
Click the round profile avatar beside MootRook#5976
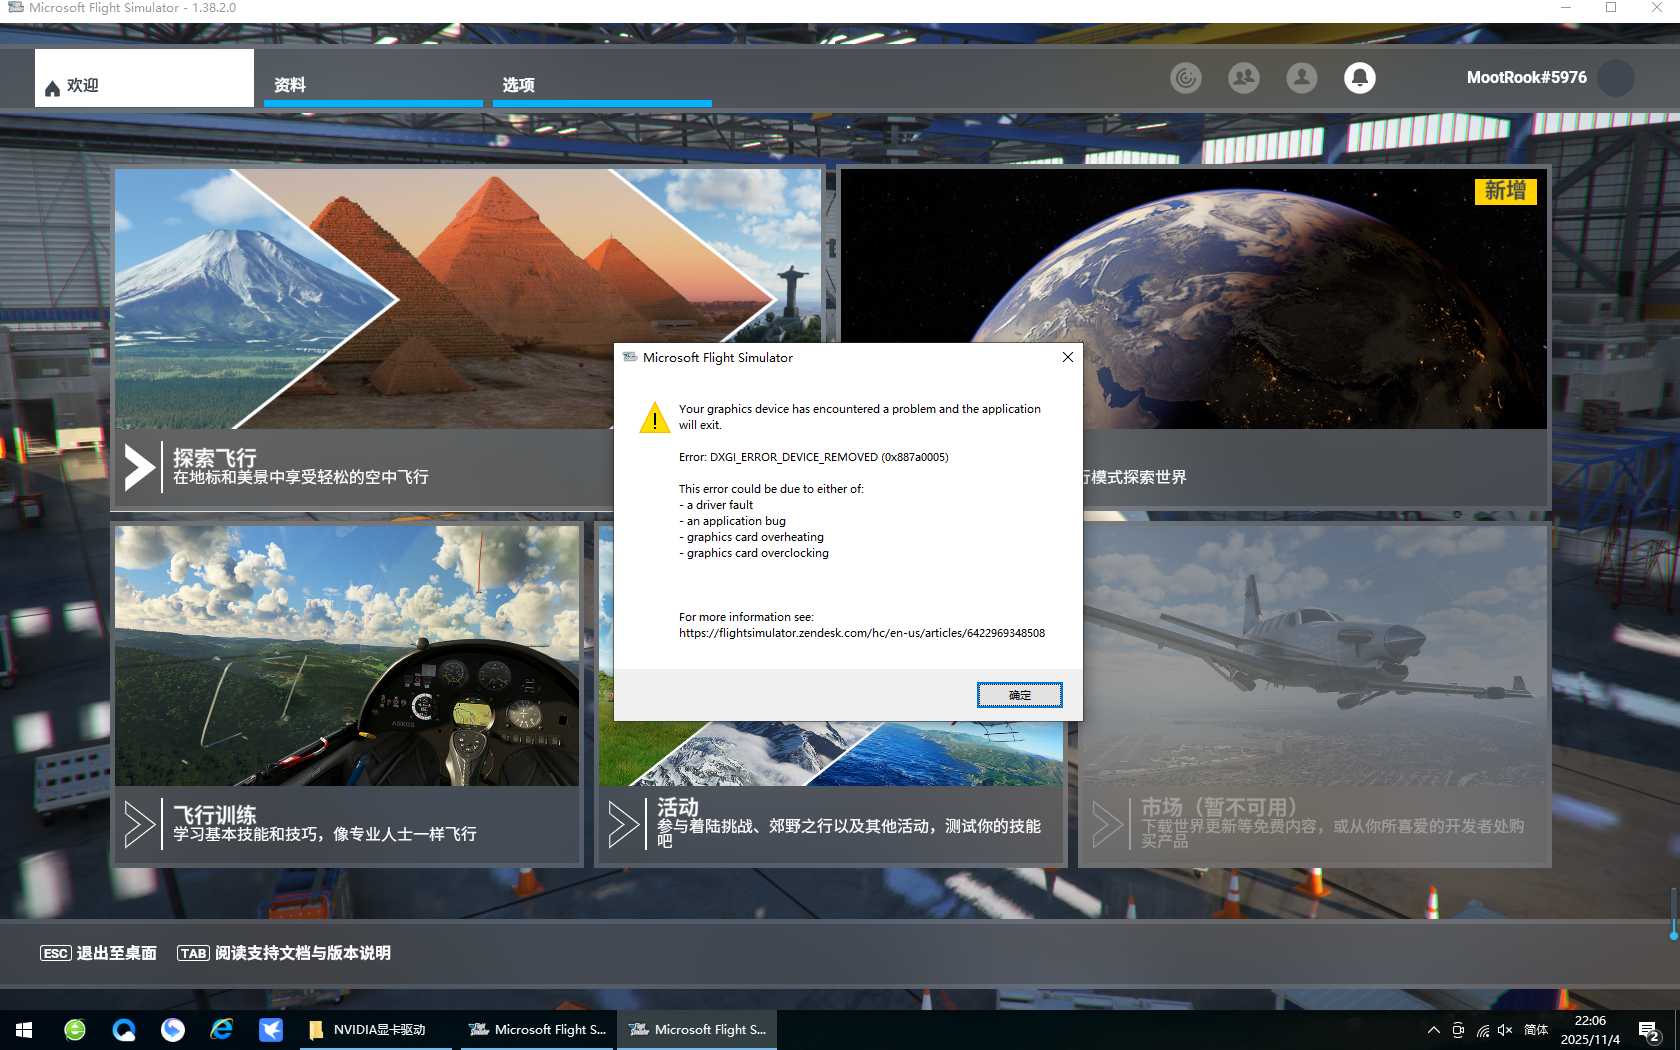[x=1615, y=77]
